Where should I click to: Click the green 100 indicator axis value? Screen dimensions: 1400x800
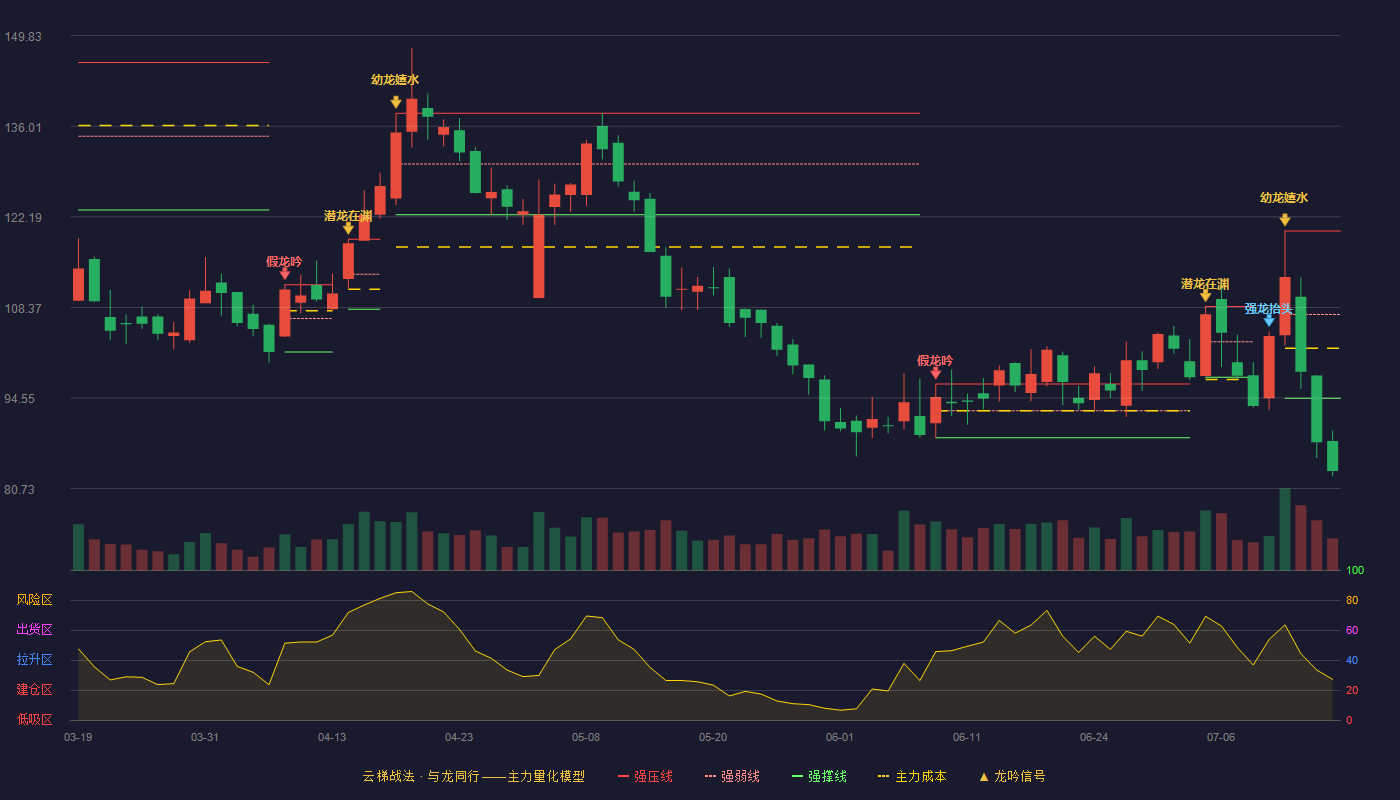(x=1355, y=571)
